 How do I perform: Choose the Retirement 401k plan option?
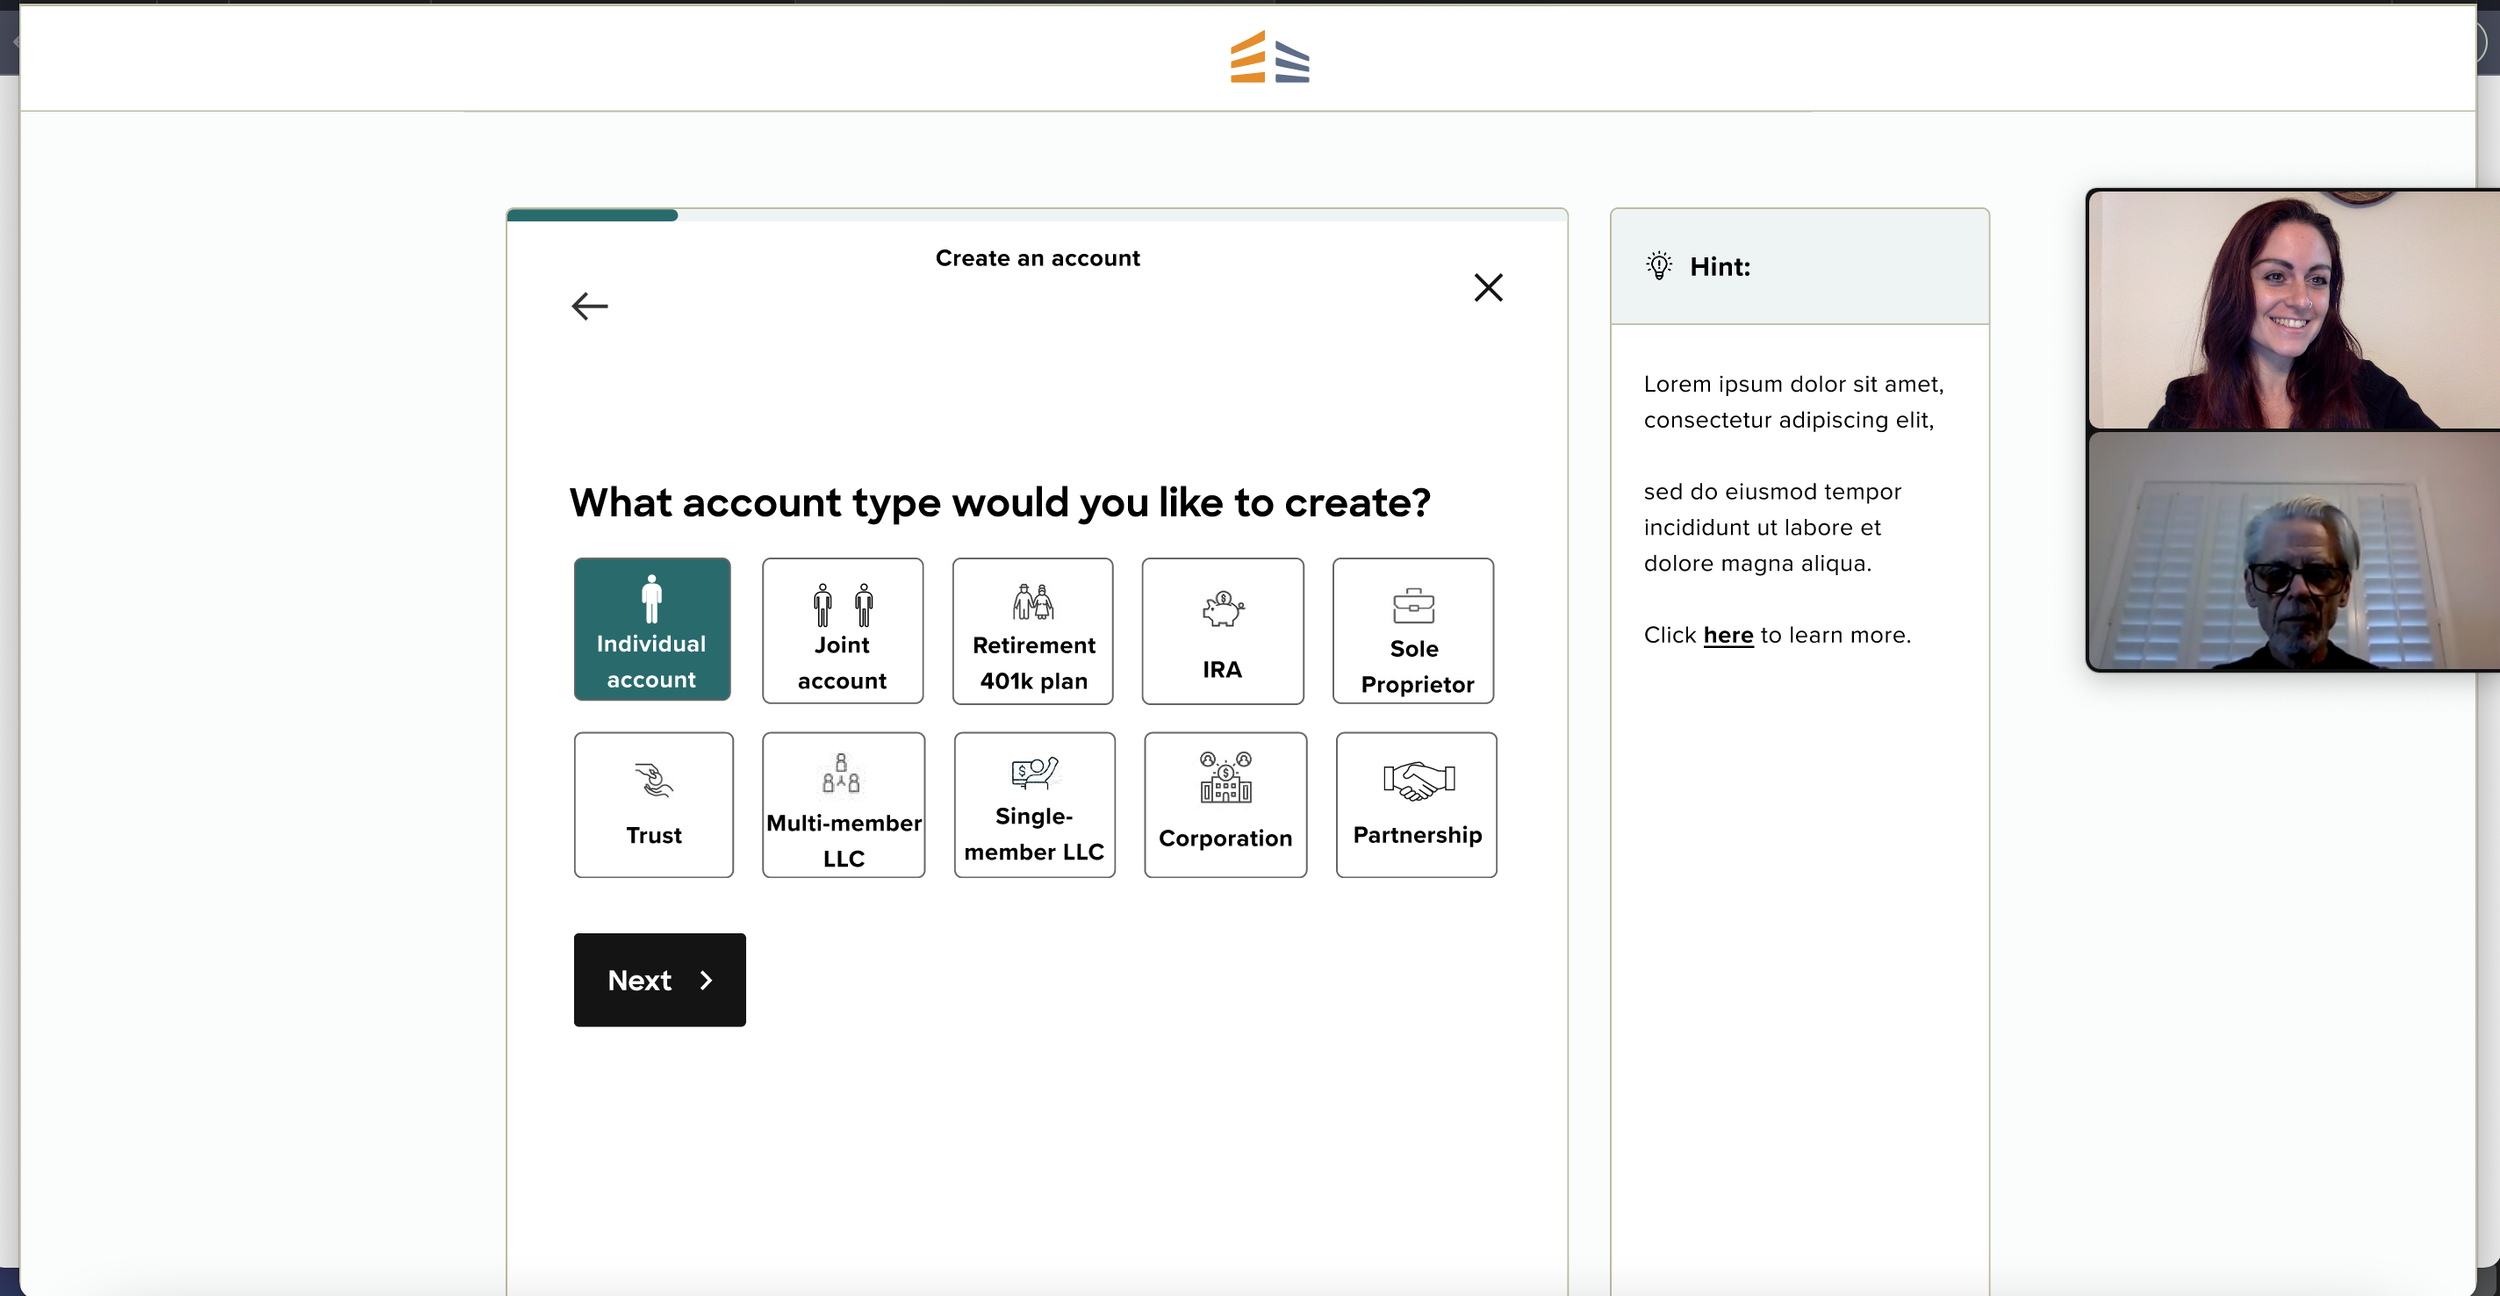pos(1033,632)
